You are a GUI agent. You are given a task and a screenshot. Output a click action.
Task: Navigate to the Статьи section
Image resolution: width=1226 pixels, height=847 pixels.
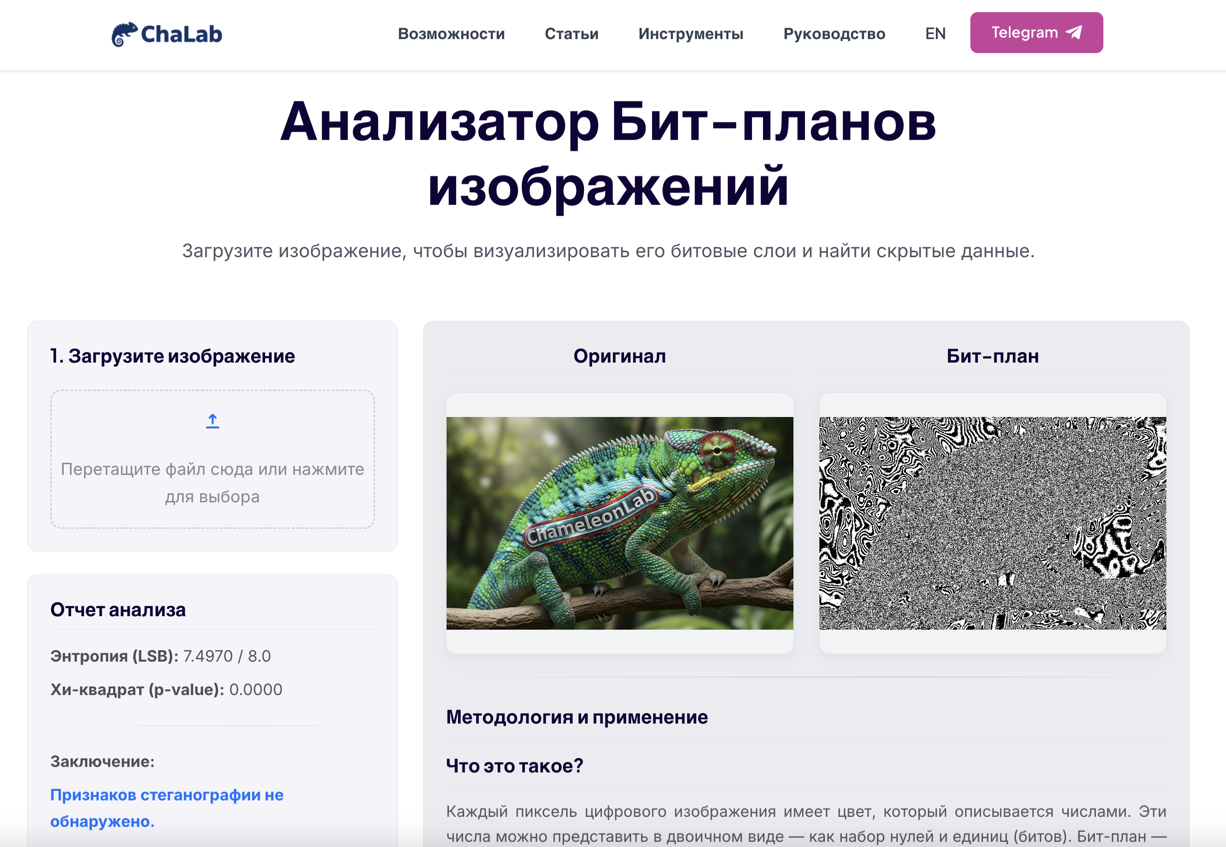(571, 33)
